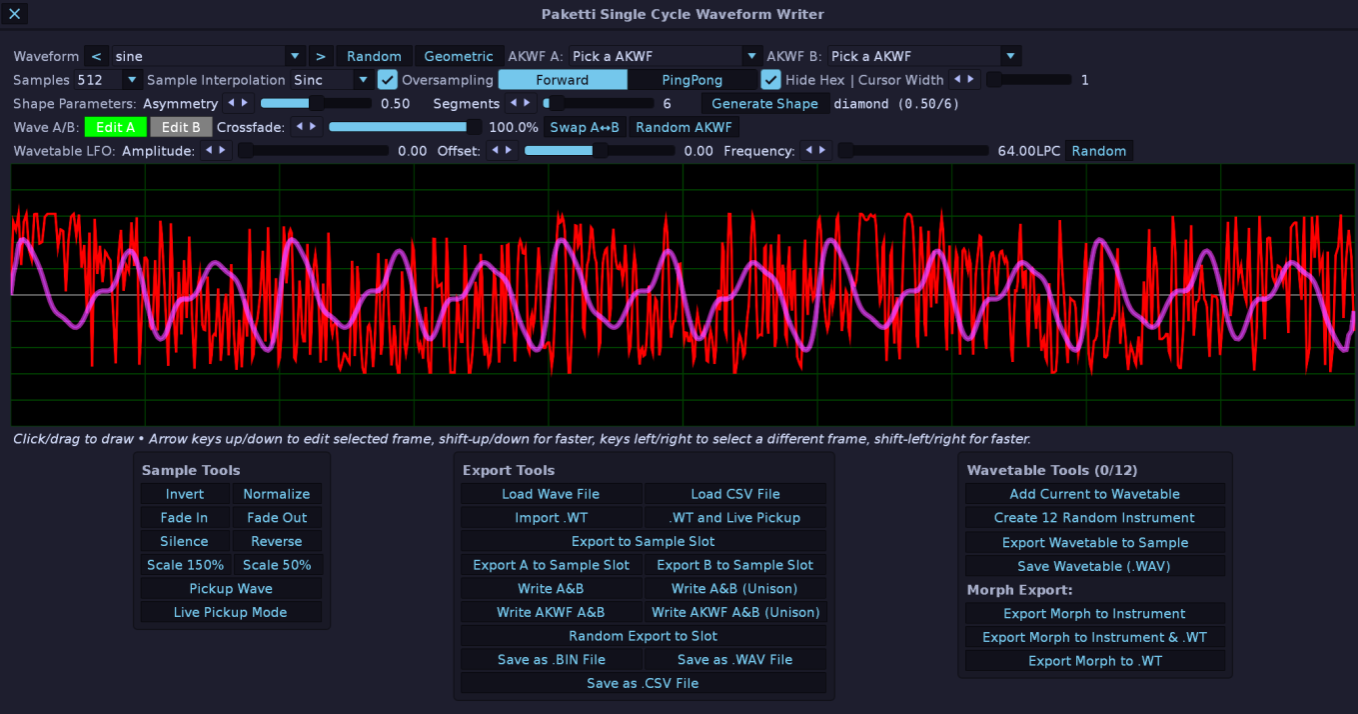
Task: Toggle the Oversampling checkbox
Action: click(x=387, y=80)
